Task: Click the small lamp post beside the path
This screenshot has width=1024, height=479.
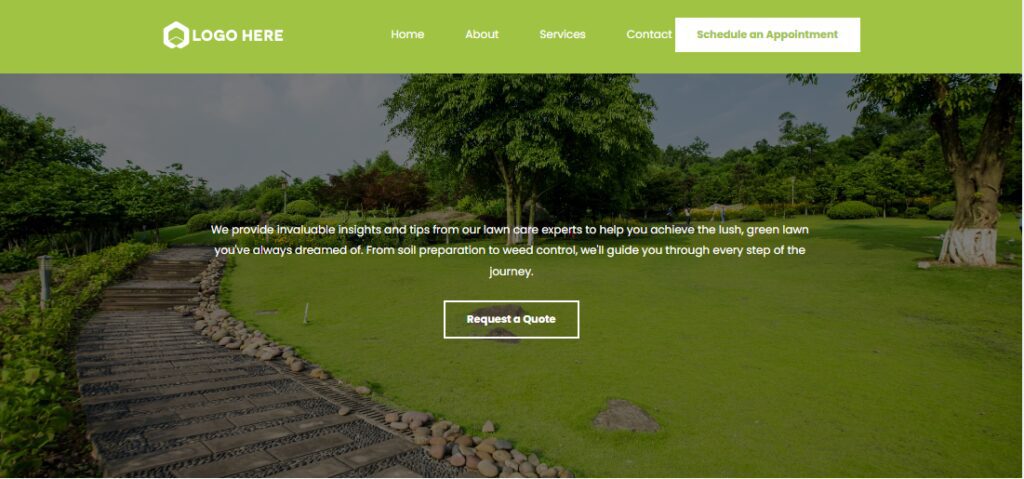Action: pos(44,282)
